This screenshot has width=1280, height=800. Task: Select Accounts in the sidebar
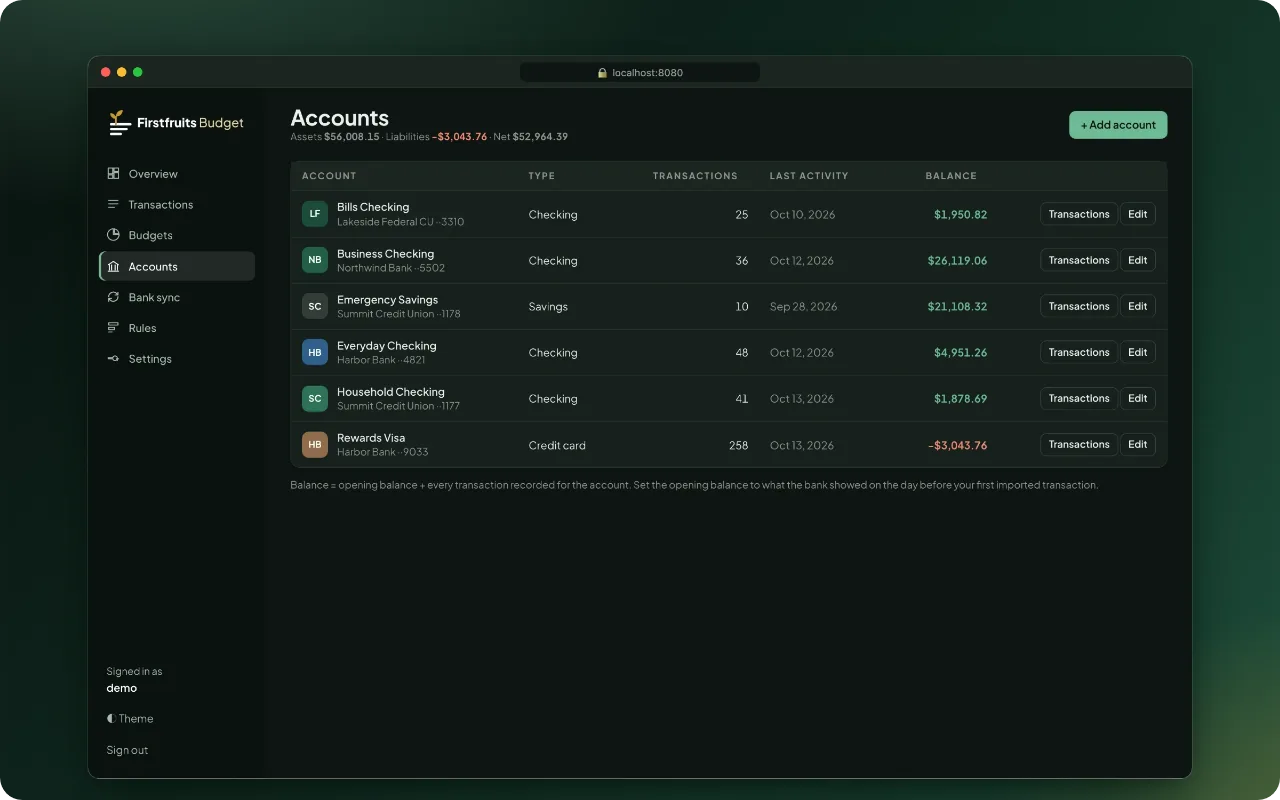(177, 266)
